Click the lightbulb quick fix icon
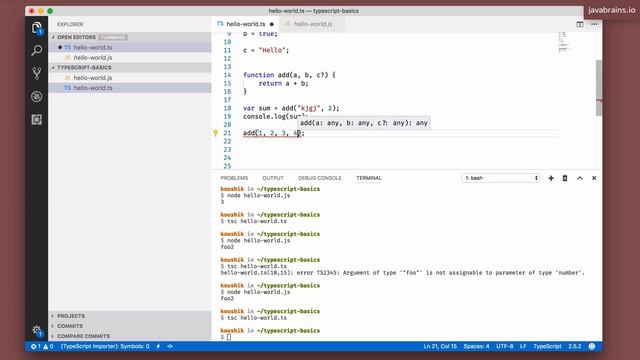640x360 pixels. (216, 133)
